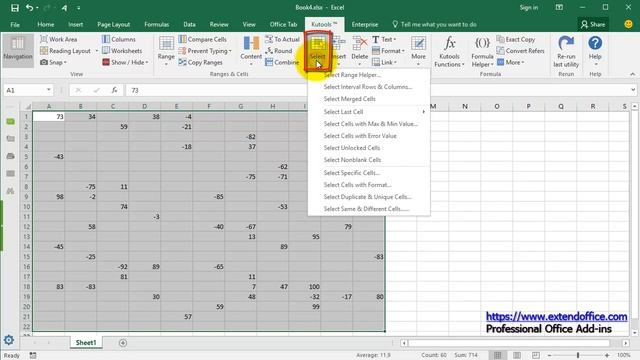Choose Select Duplicate & Unique Cells
Viewport: 640px width, 360px height.
click(x=369, y=197)
